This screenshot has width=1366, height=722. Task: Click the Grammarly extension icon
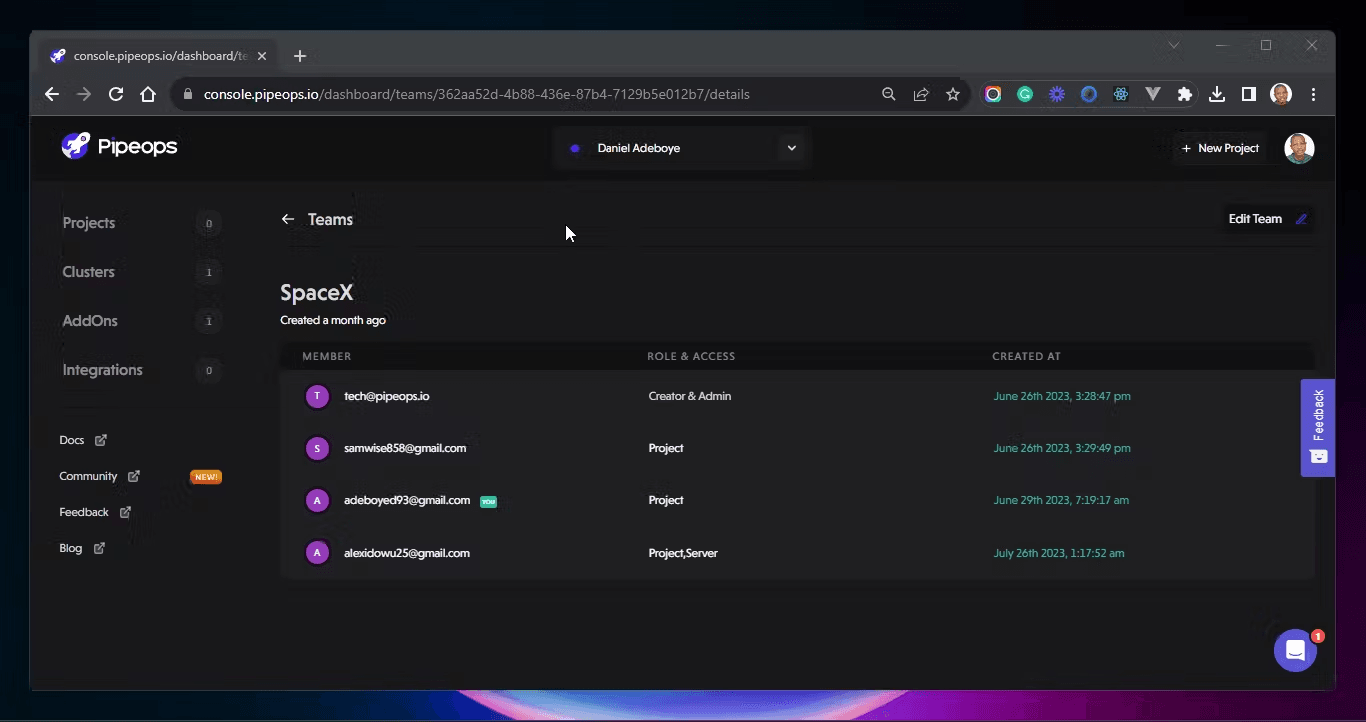pos(1025,94)
